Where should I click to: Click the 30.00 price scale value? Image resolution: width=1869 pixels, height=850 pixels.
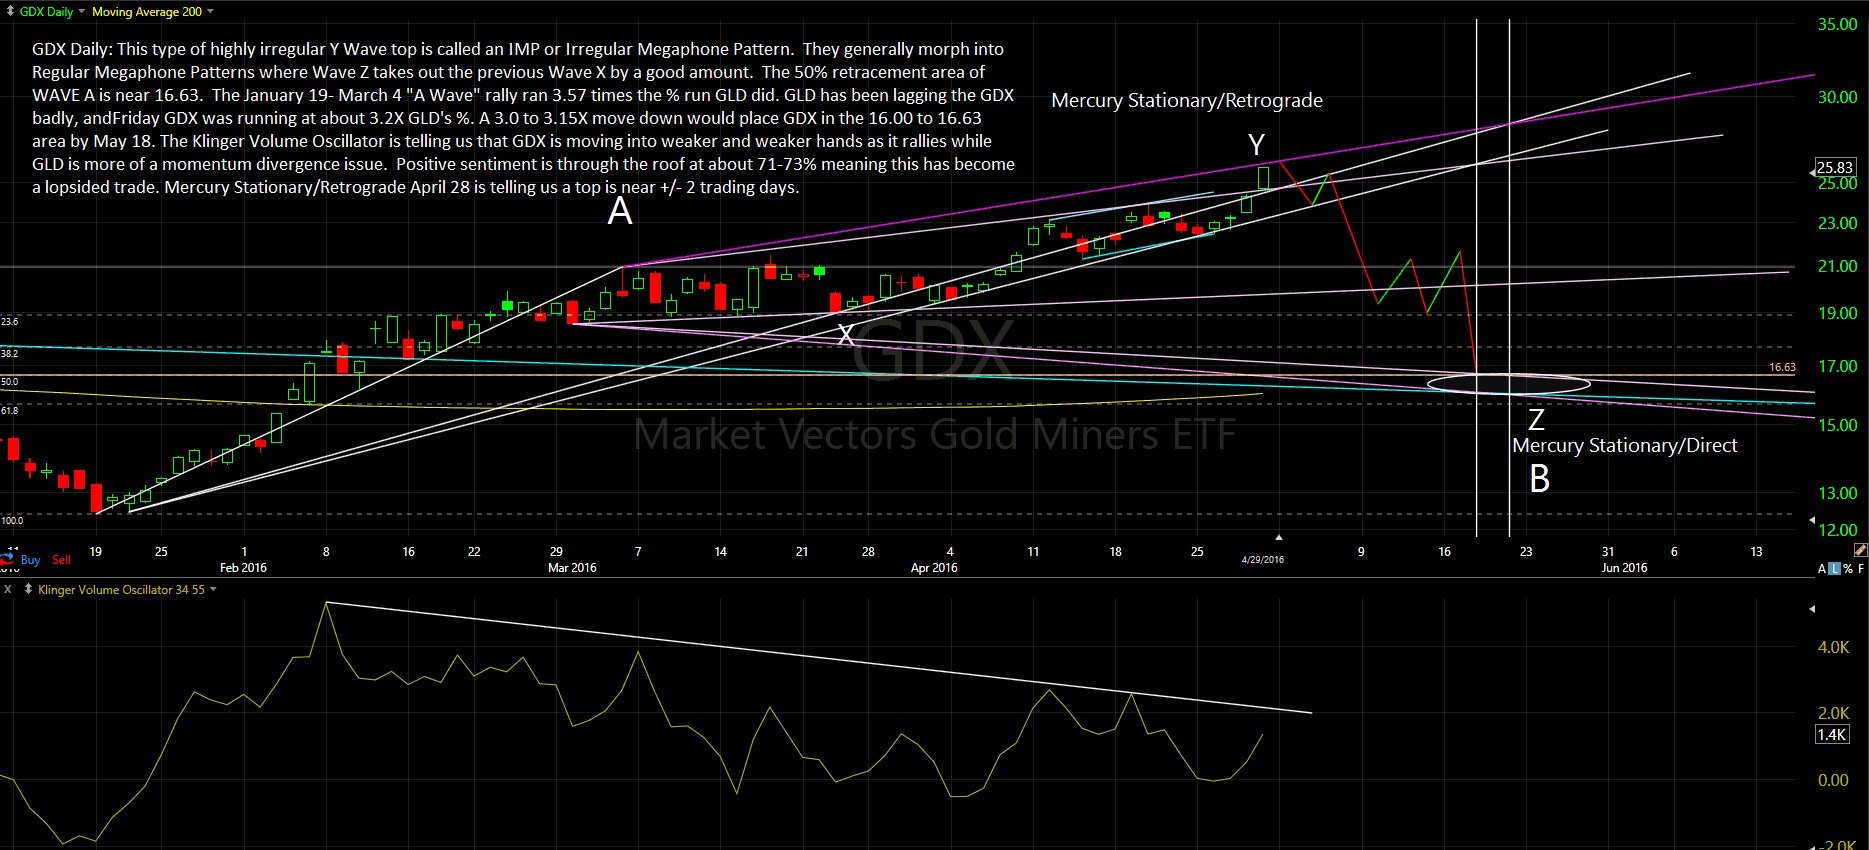point(1837,98)
